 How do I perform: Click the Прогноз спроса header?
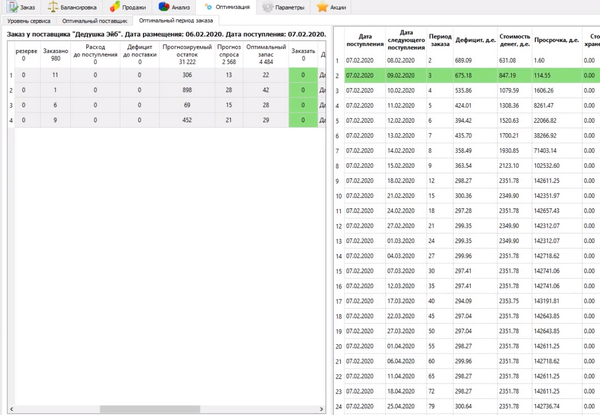[229, 54]
